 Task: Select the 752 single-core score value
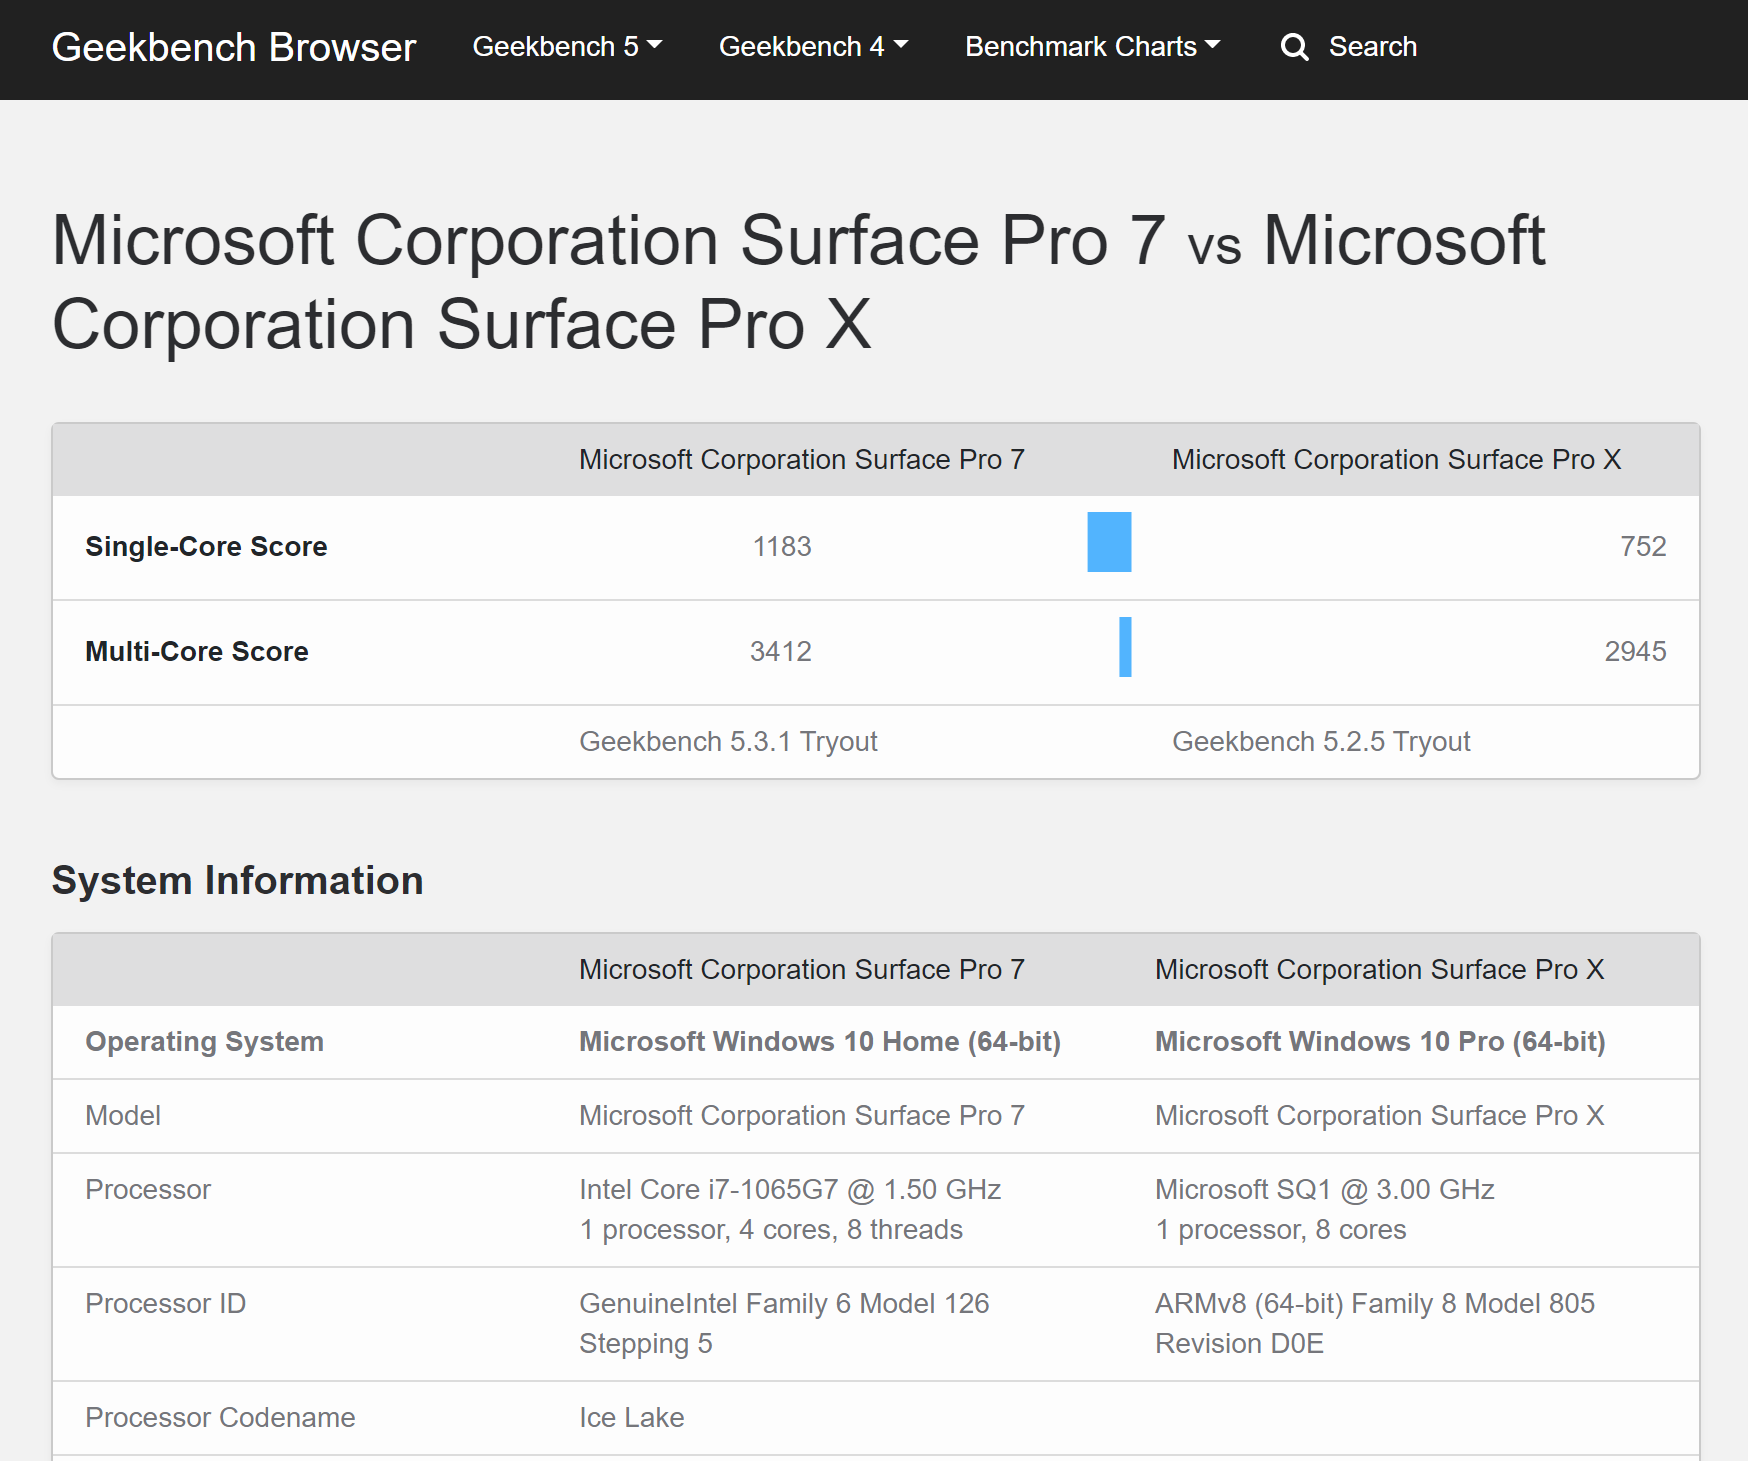1642,547
